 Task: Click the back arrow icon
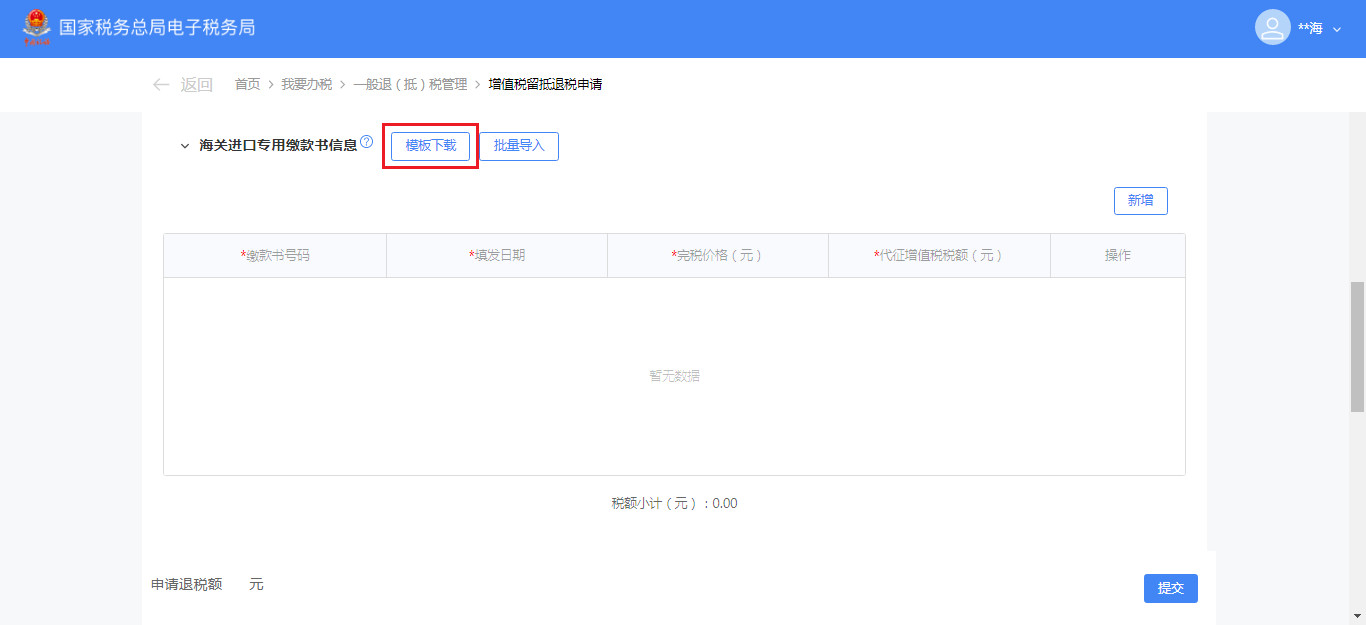click(x=160, y=85)
